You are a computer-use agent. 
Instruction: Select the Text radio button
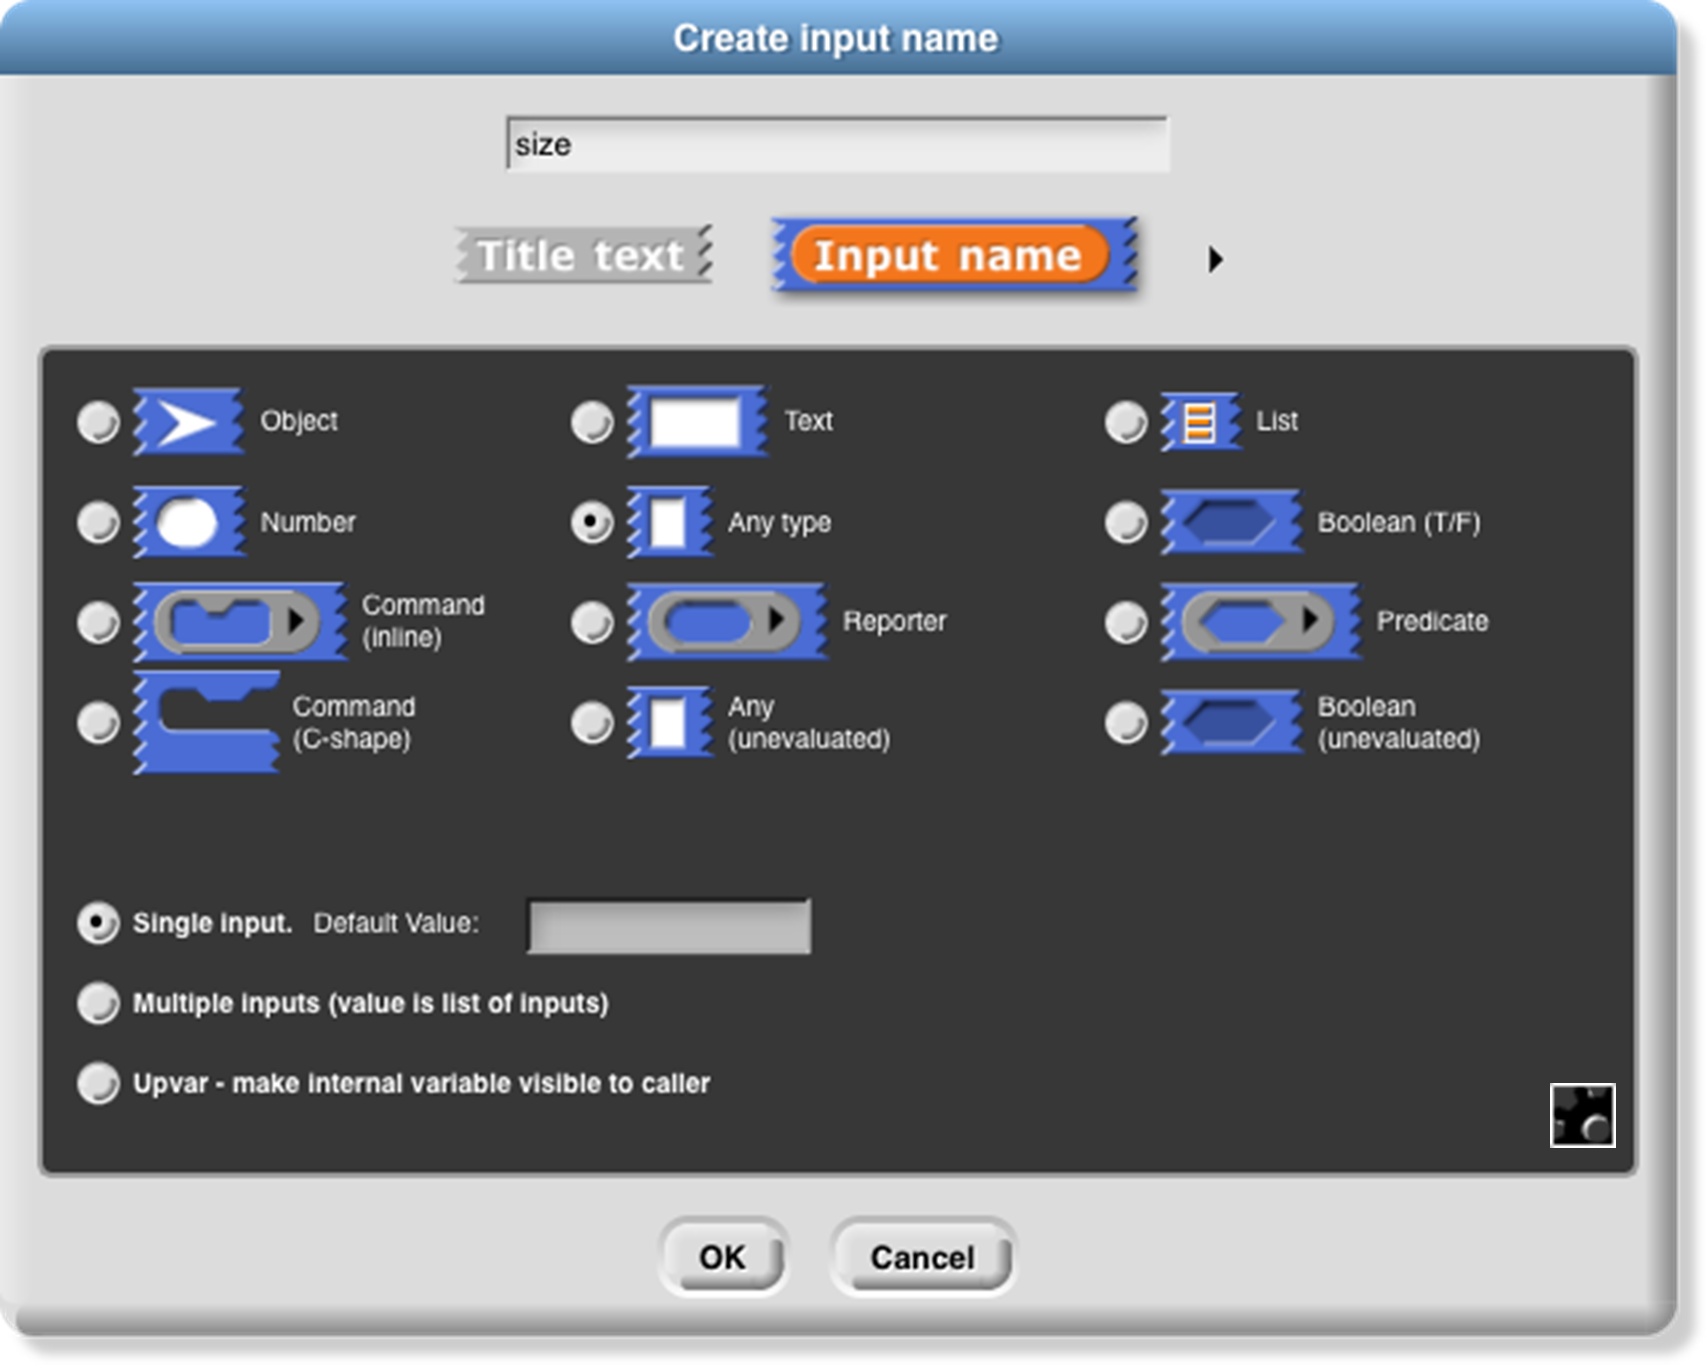point(592,422)
